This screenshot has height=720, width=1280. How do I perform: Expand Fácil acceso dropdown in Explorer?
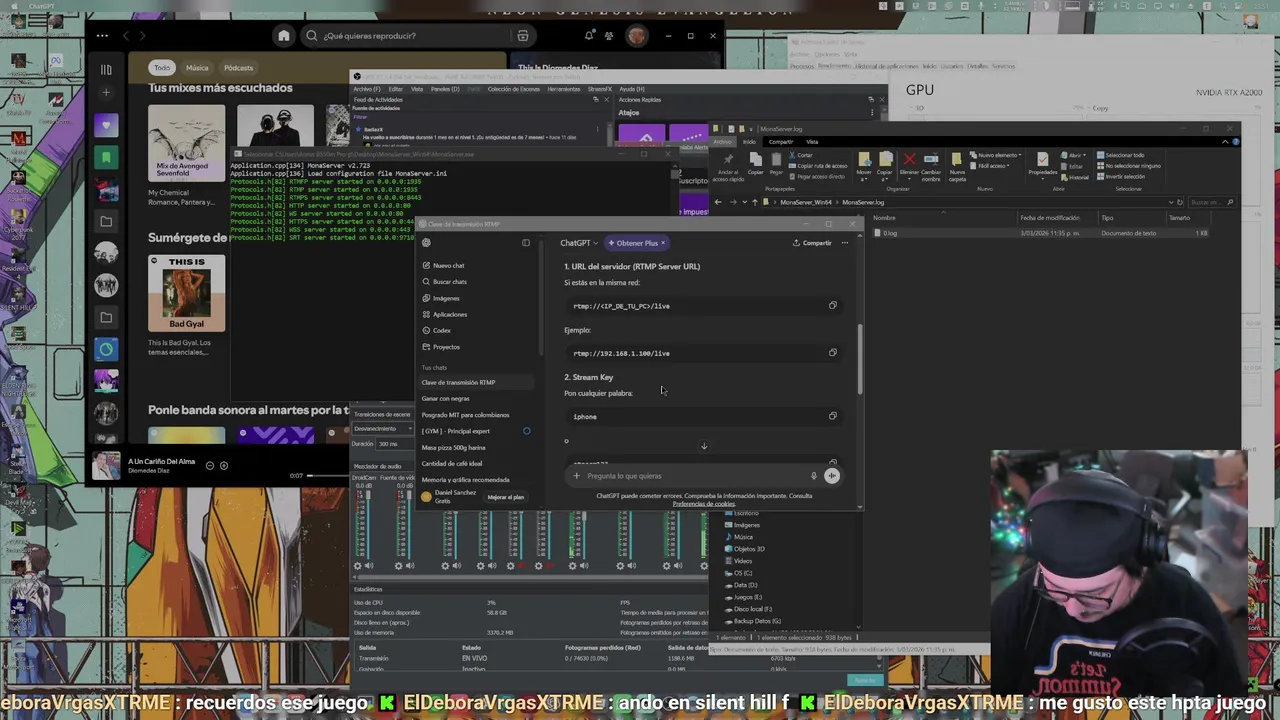[x=990, y=165]
